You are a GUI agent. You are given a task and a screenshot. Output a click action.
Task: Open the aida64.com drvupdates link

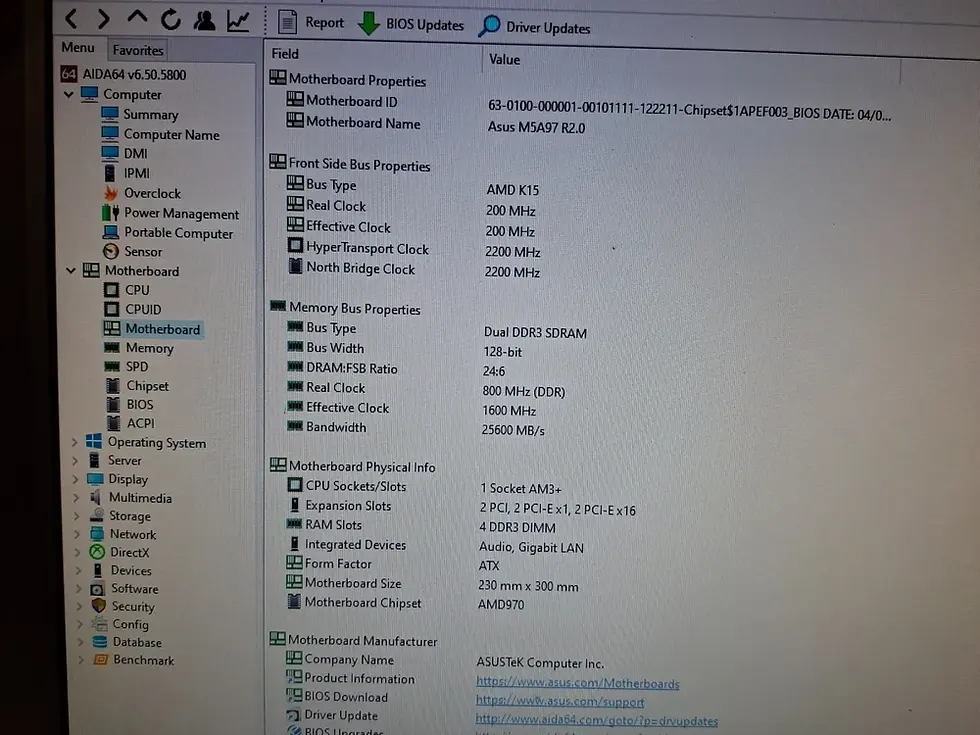(596, 721)
